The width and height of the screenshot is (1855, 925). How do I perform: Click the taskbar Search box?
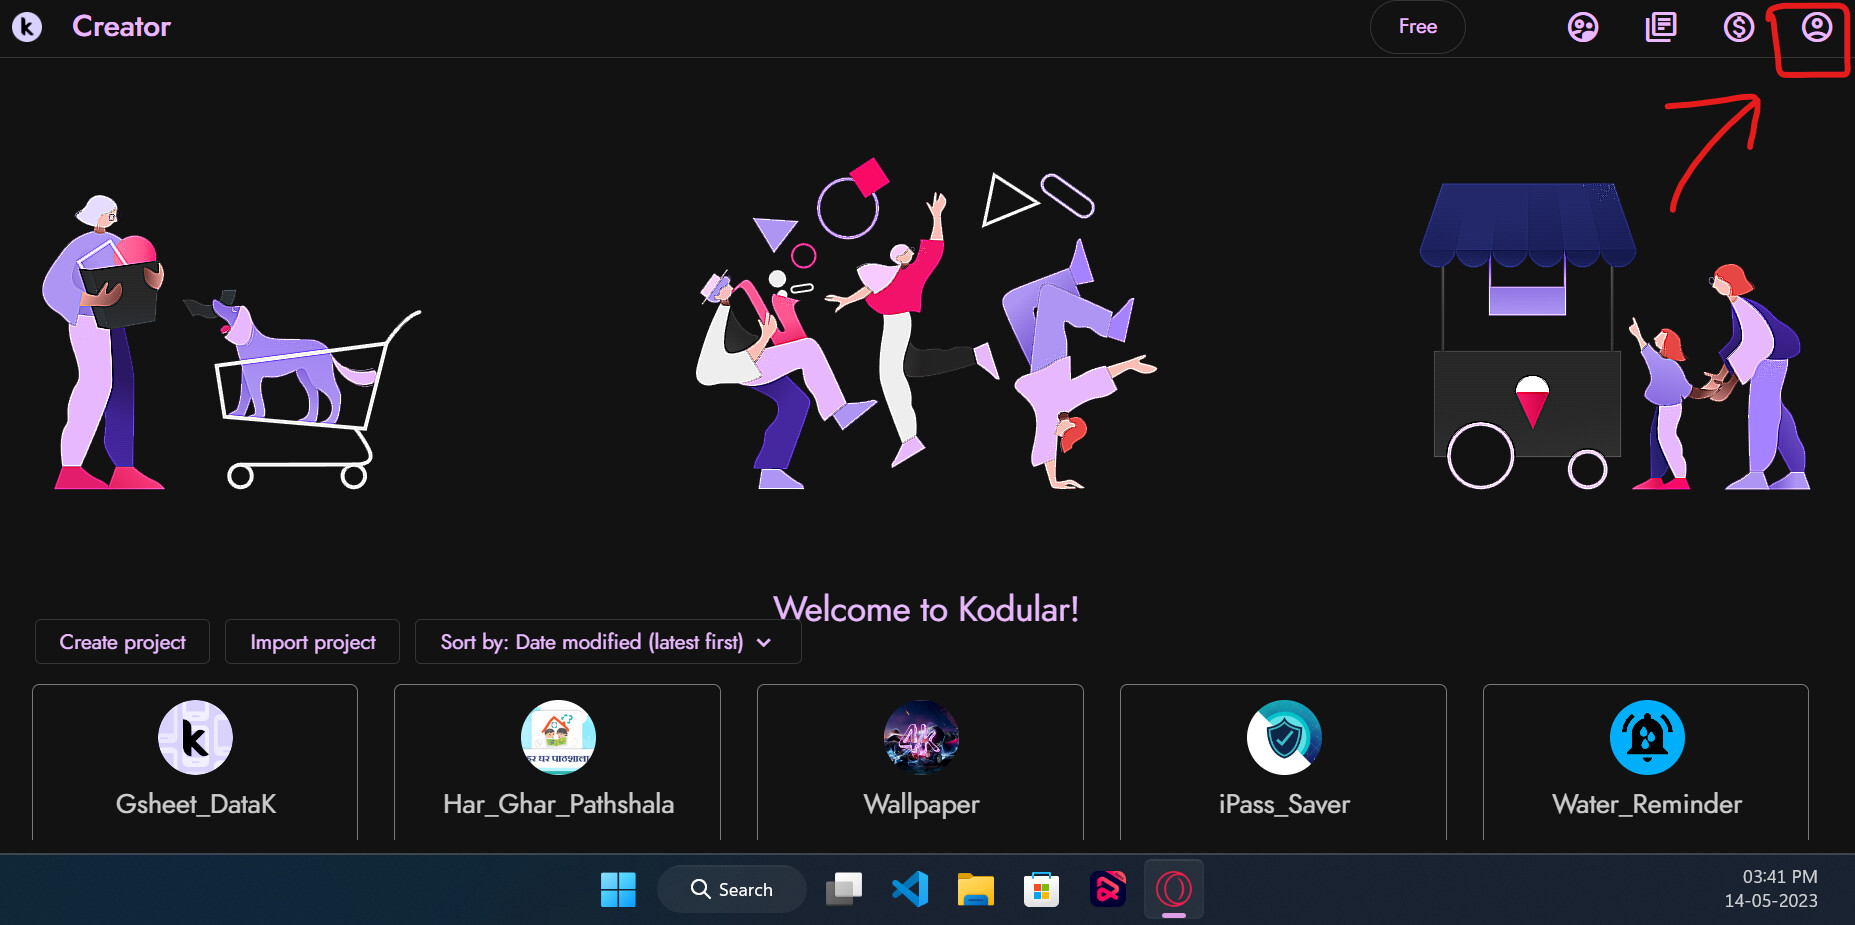732,889
